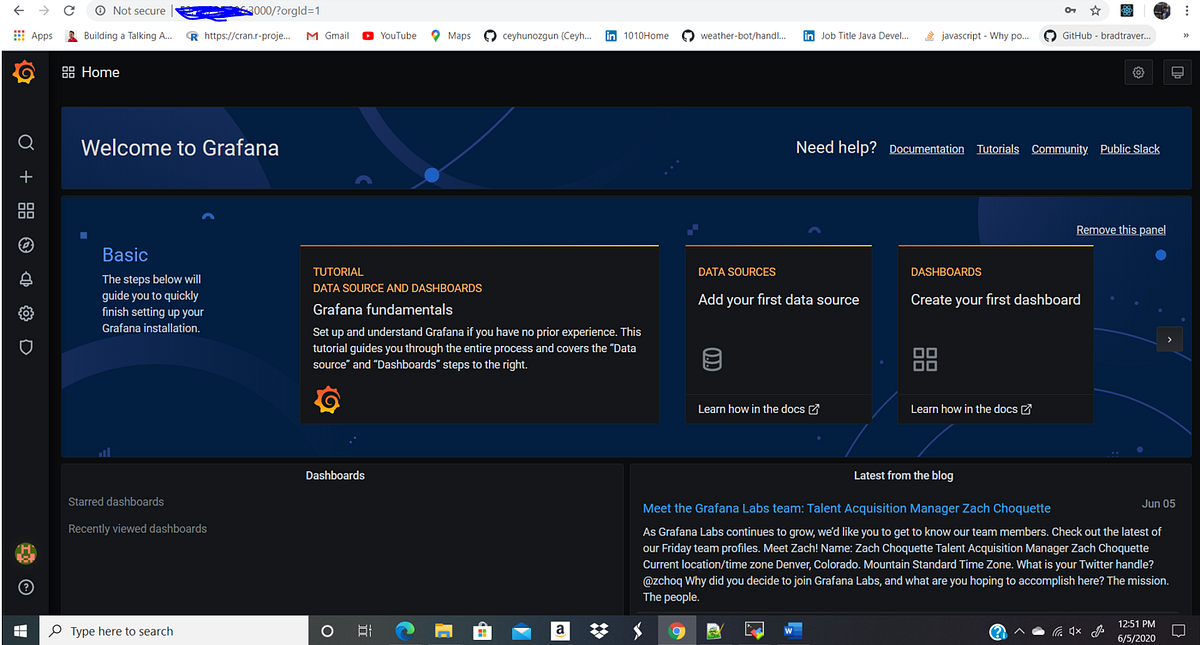Select the Home breadcrumb at top

tap(100, 72)
